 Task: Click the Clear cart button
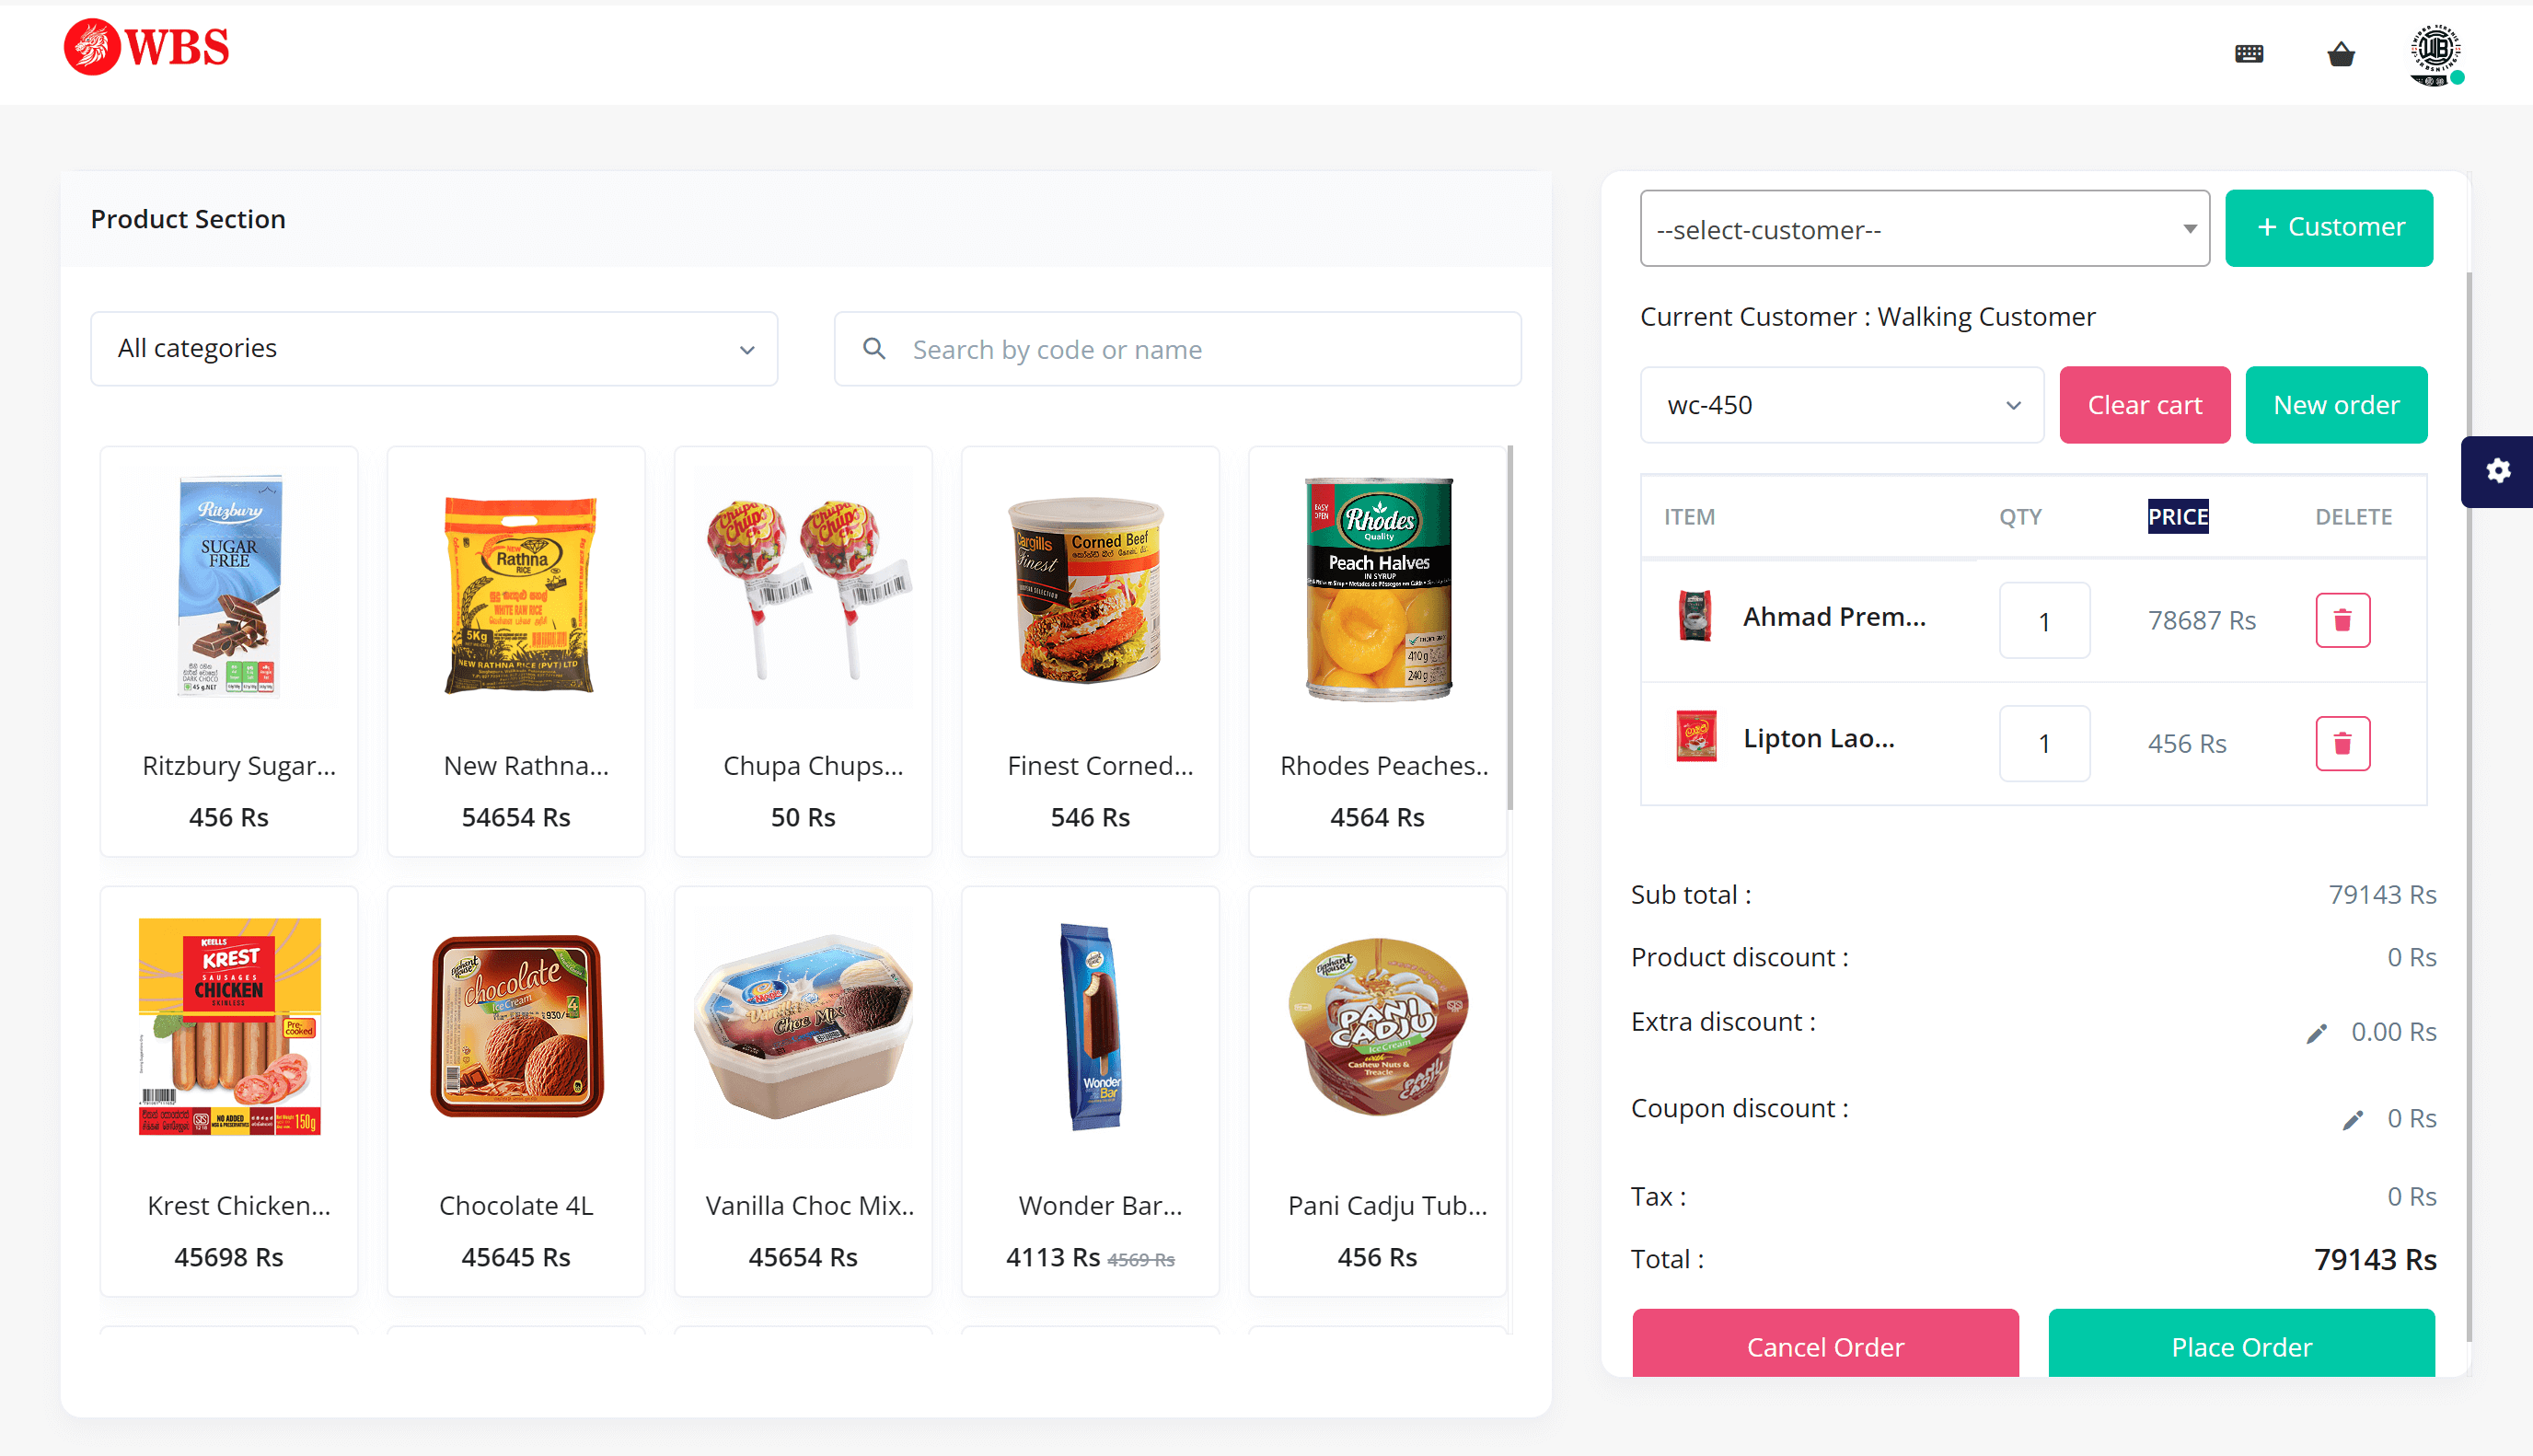2144,405
